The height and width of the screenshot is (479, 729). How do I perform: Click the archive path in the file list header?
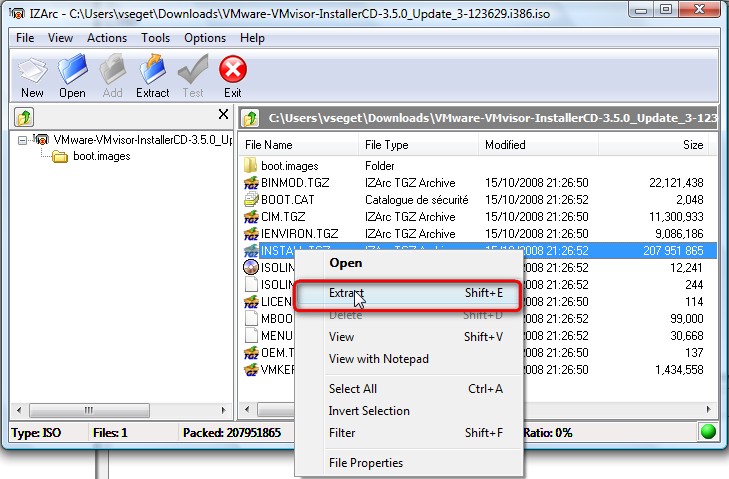click(x=493, y=118)
